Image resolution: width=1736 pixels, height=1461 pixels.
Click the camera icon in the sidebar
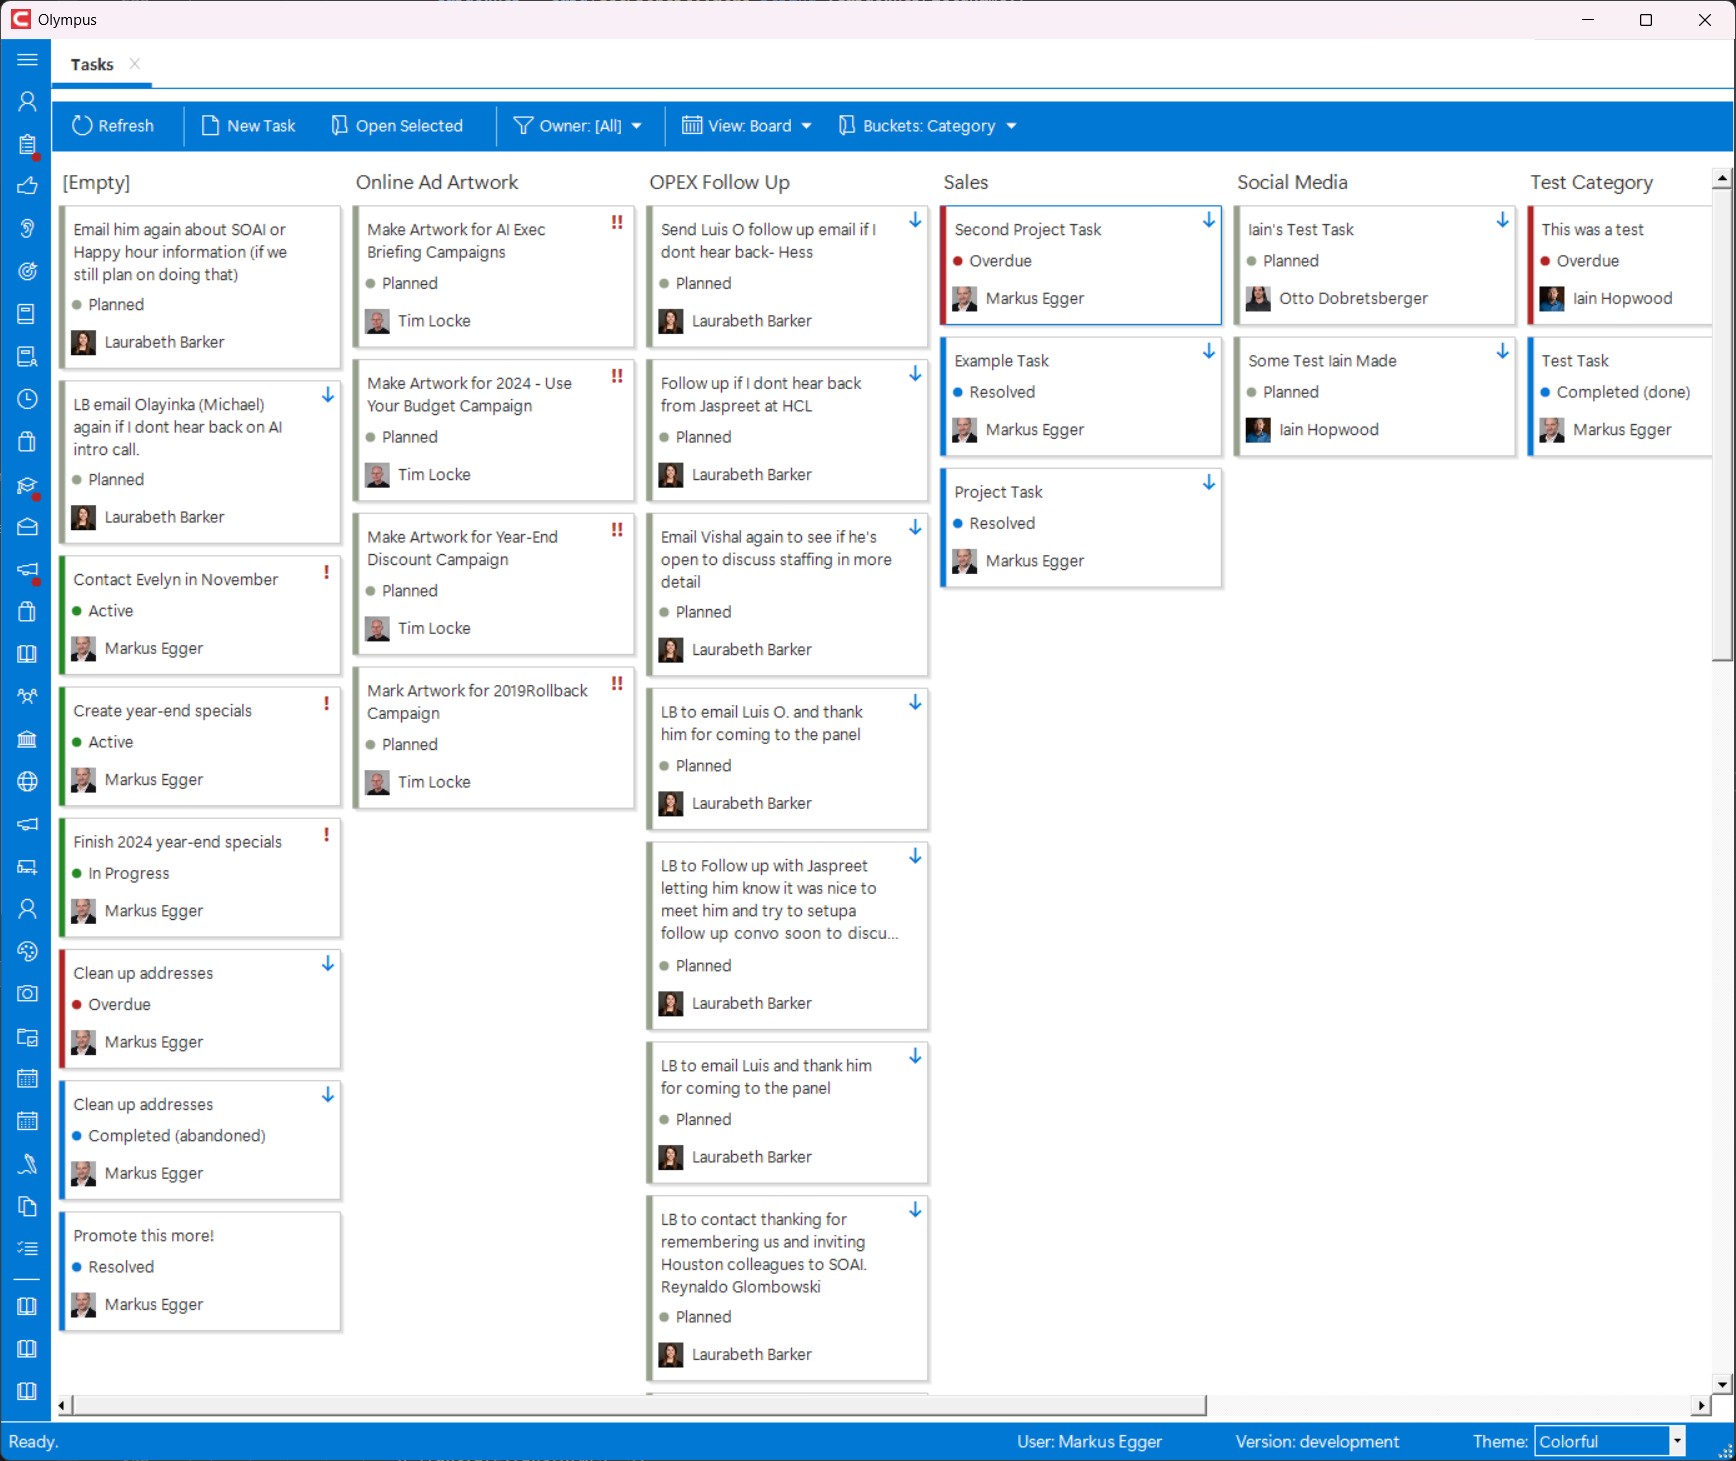pos(27,993)
